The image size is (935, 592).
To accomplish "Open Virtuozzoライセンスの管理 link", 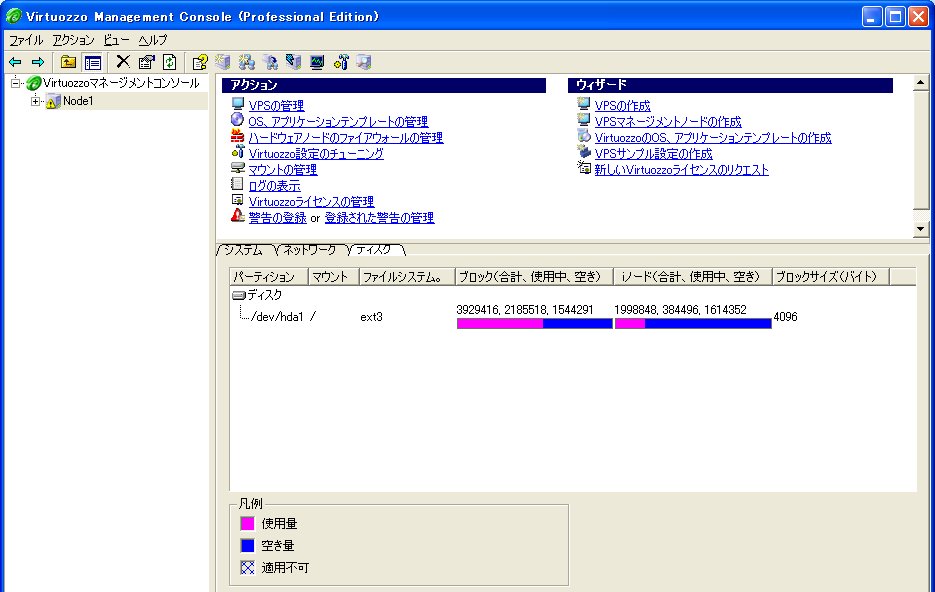I will pyautogui.click(x=311, y=202).
